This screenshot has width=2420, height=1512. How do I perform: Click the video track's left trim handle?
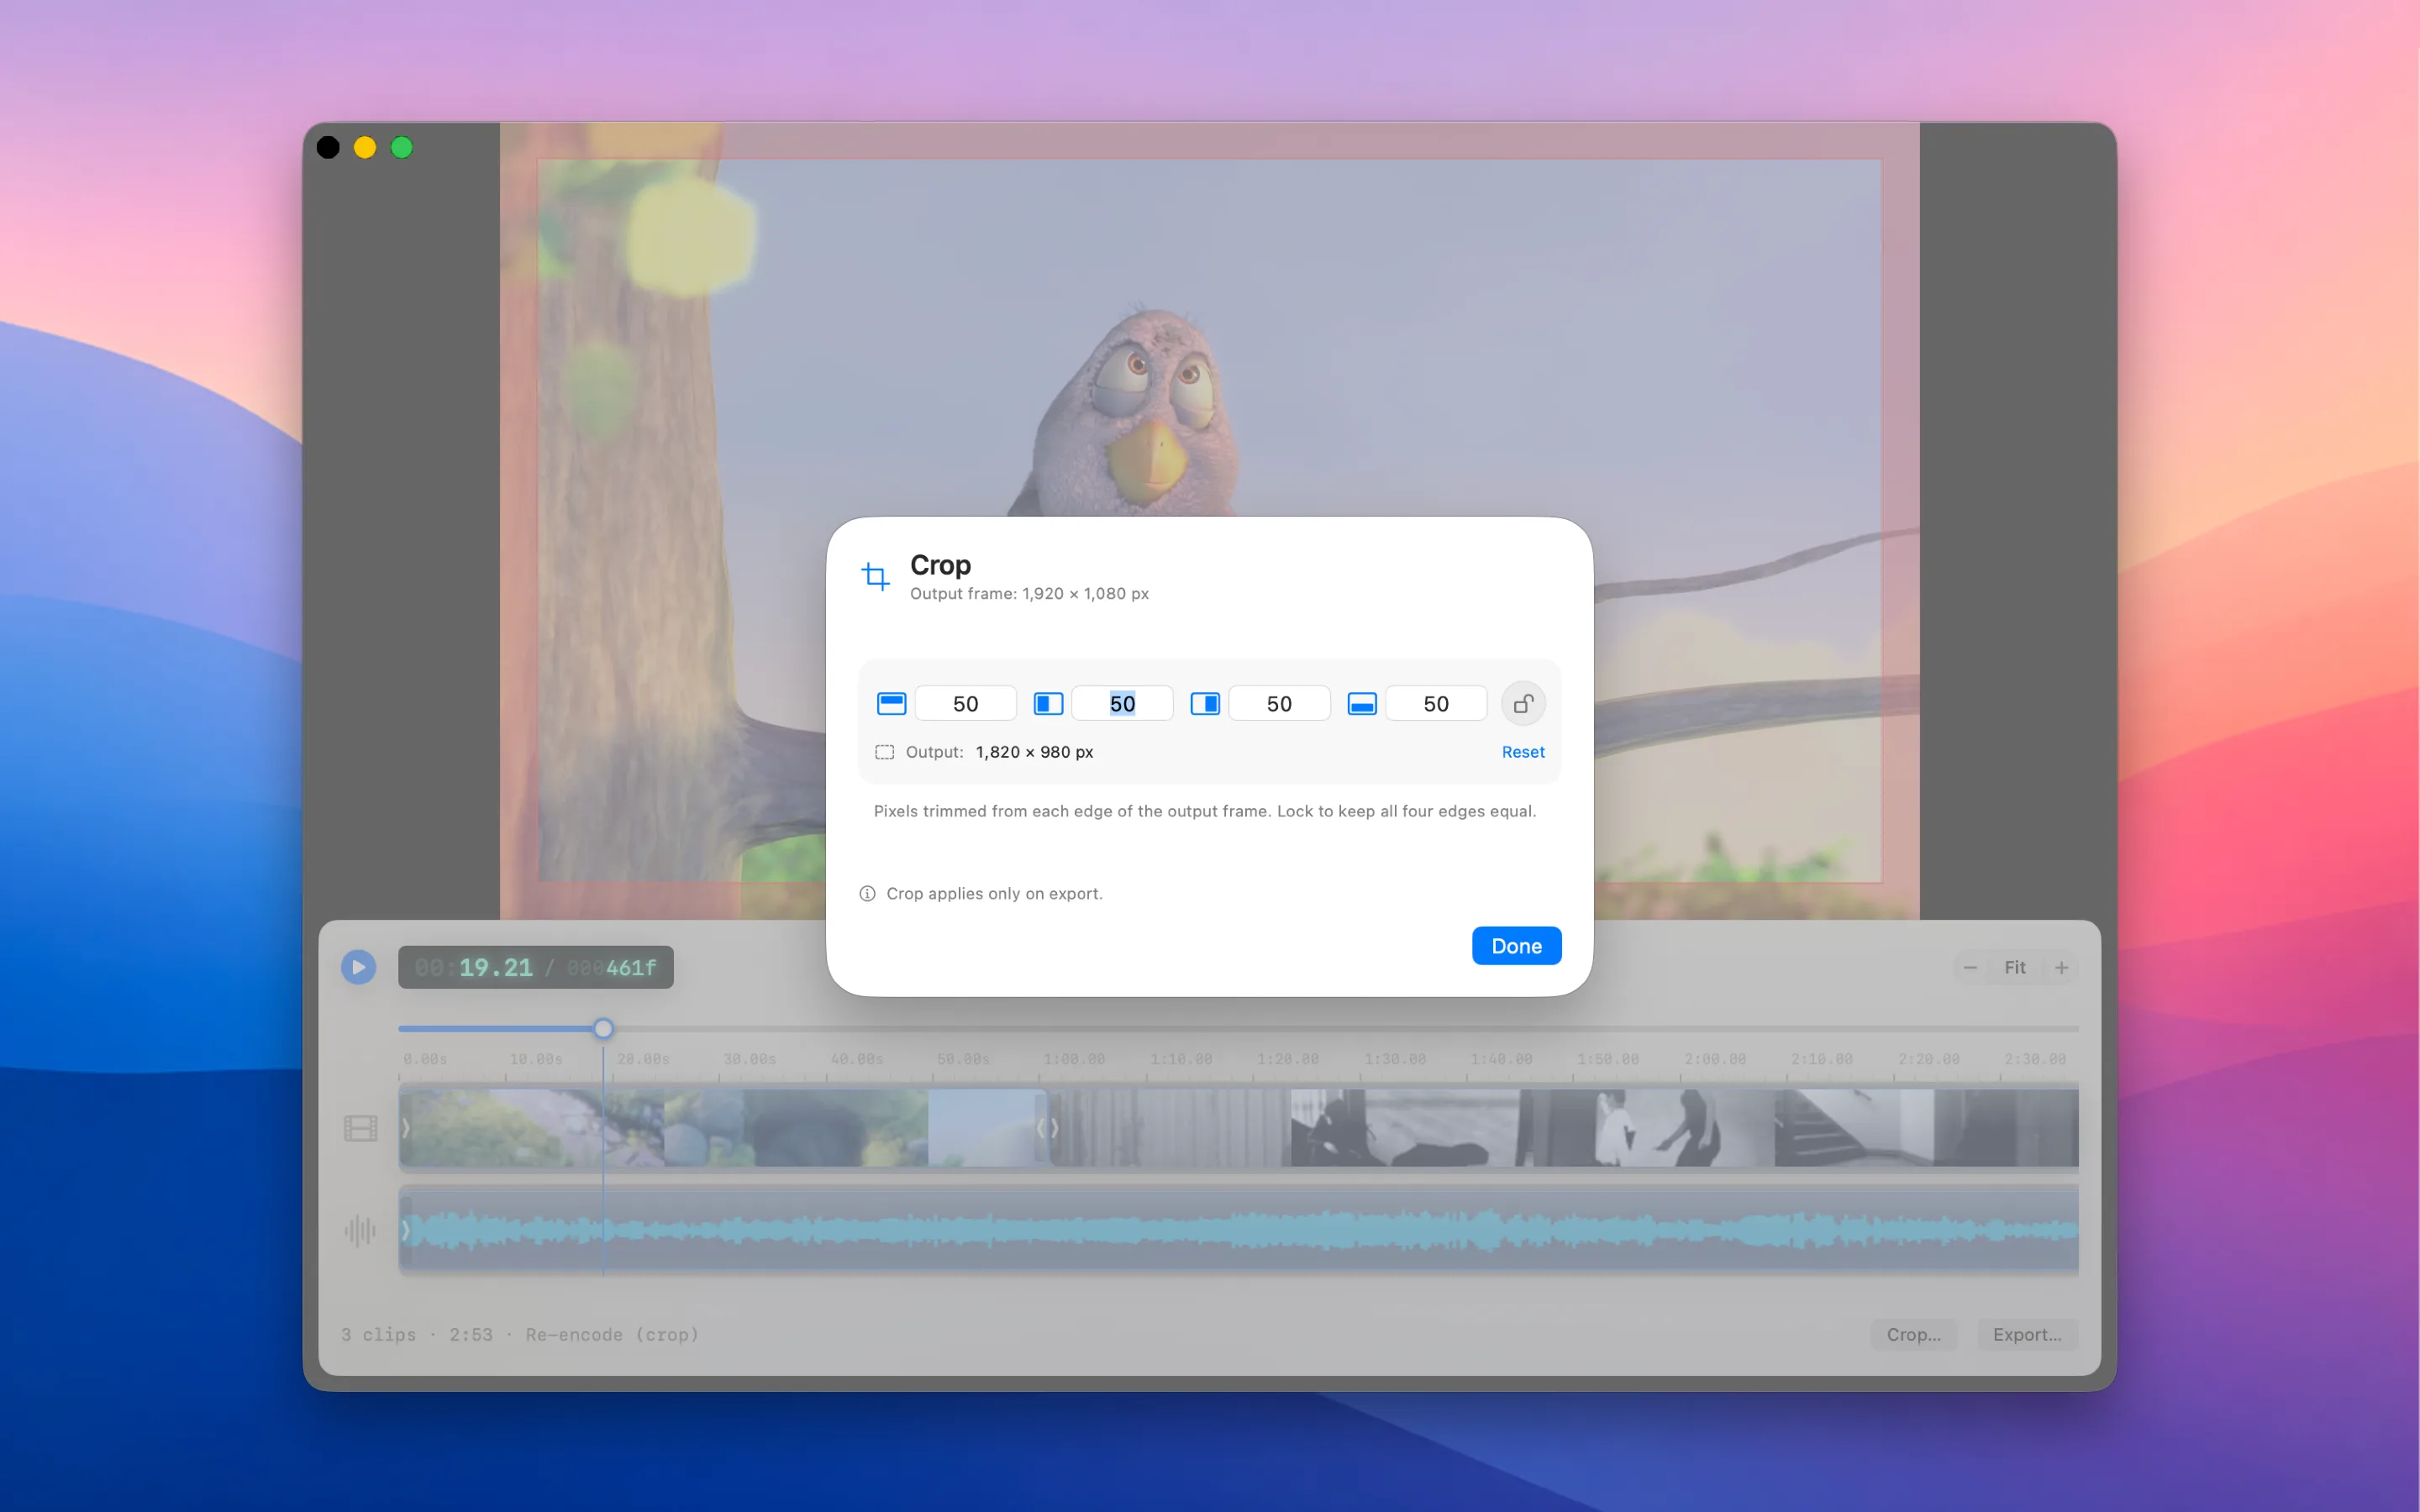pos(406,1128)
